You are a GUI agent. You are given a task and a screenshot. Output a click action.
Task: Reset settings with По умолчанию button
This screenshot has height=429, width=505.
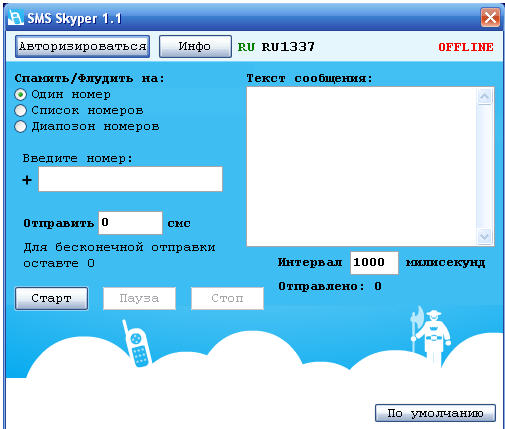(435, 413)
